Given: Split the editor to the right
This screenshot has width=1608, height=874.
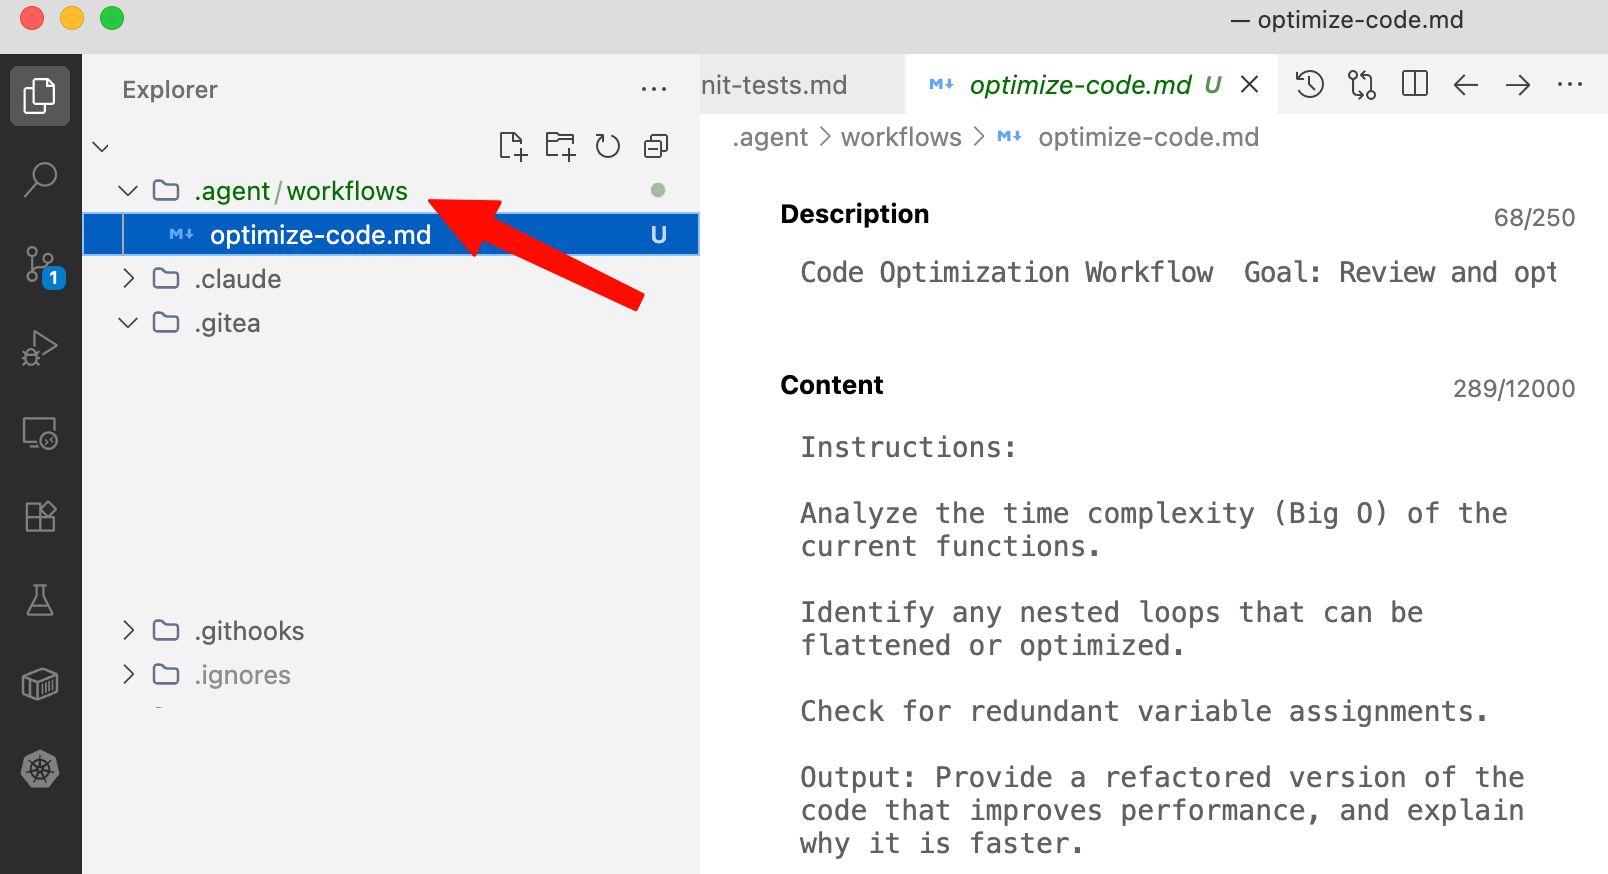Looking at the screenshot, I should point(1415,84).
